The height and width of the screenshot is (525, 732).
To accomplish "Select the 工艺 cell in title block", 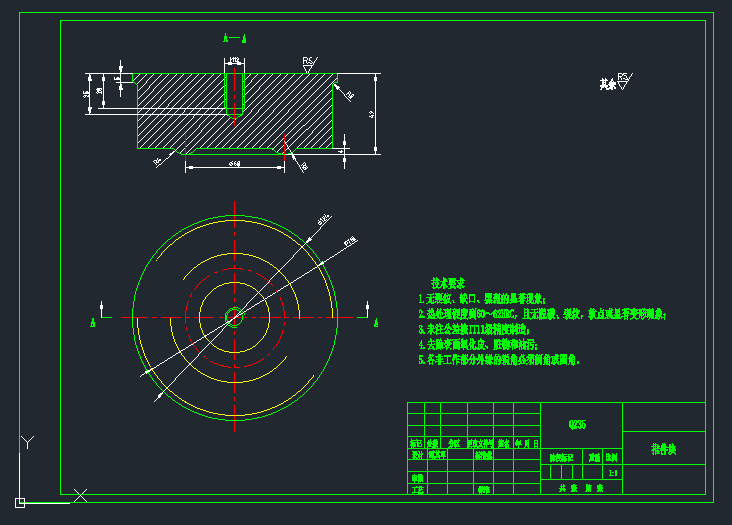I will tap(417, 490).
